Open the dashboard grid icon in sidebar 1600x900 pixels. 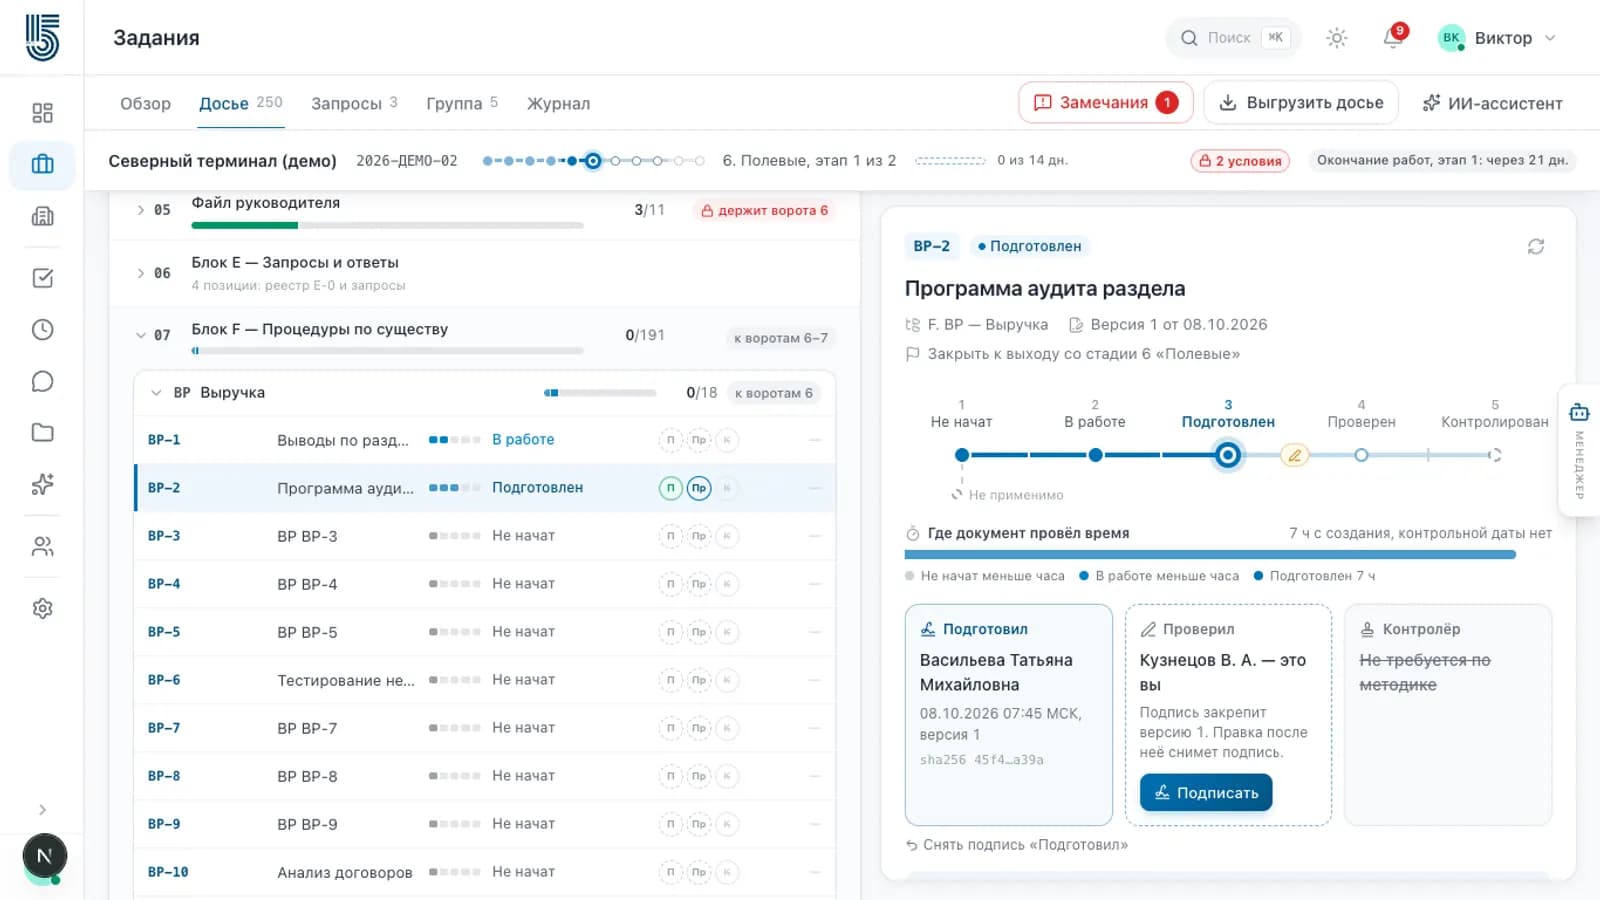pos(42,113)
